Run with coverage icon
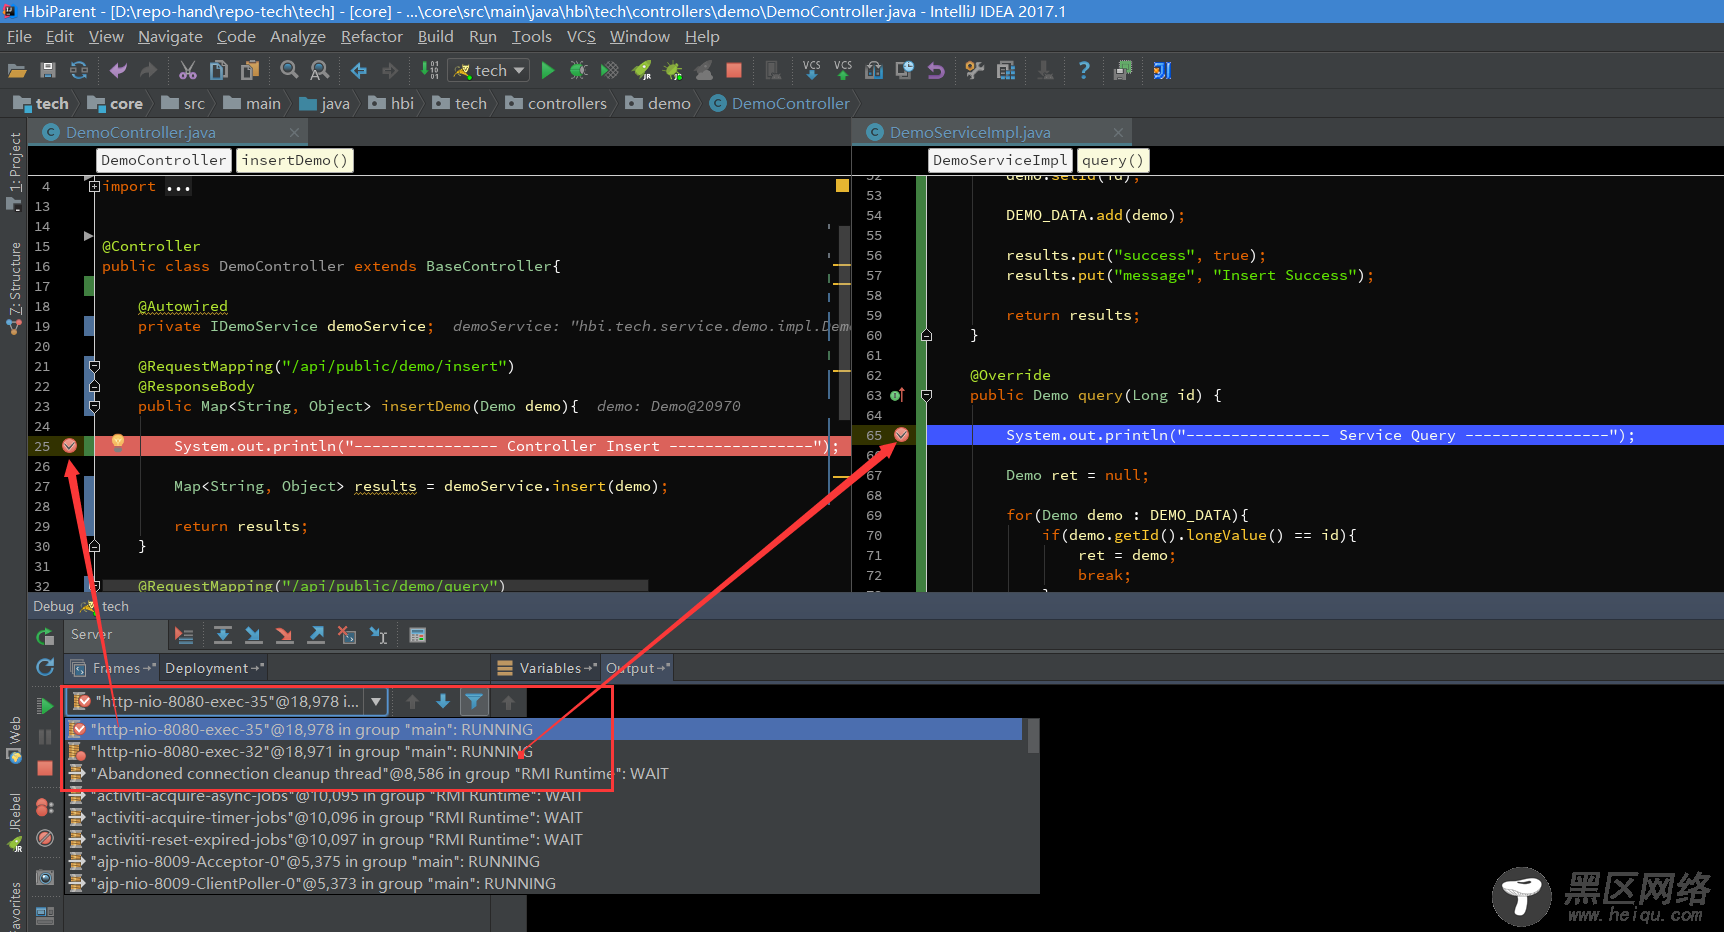 (609, 70)
